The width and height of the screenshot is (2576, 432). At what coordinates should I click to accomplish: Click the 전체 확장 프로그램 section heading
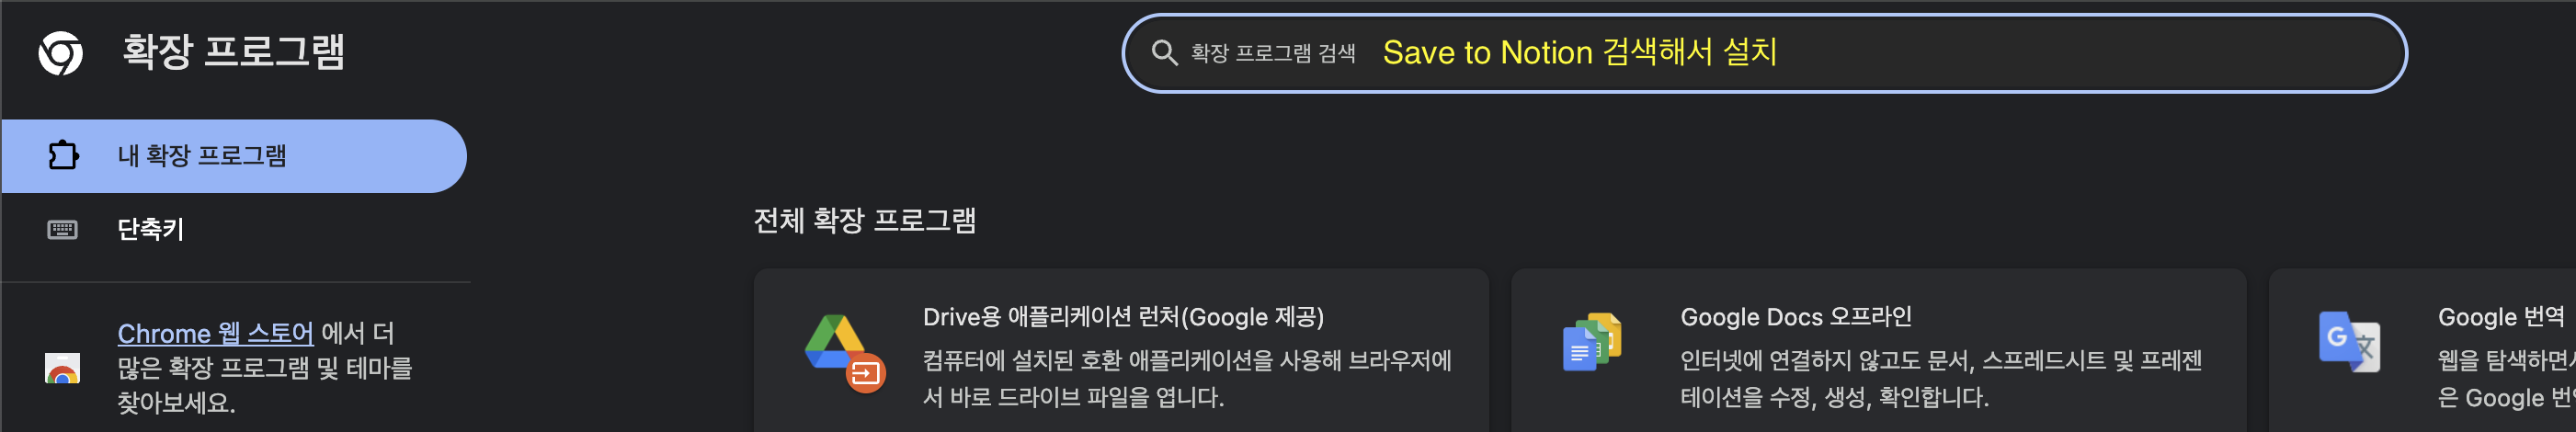(864, 220)
